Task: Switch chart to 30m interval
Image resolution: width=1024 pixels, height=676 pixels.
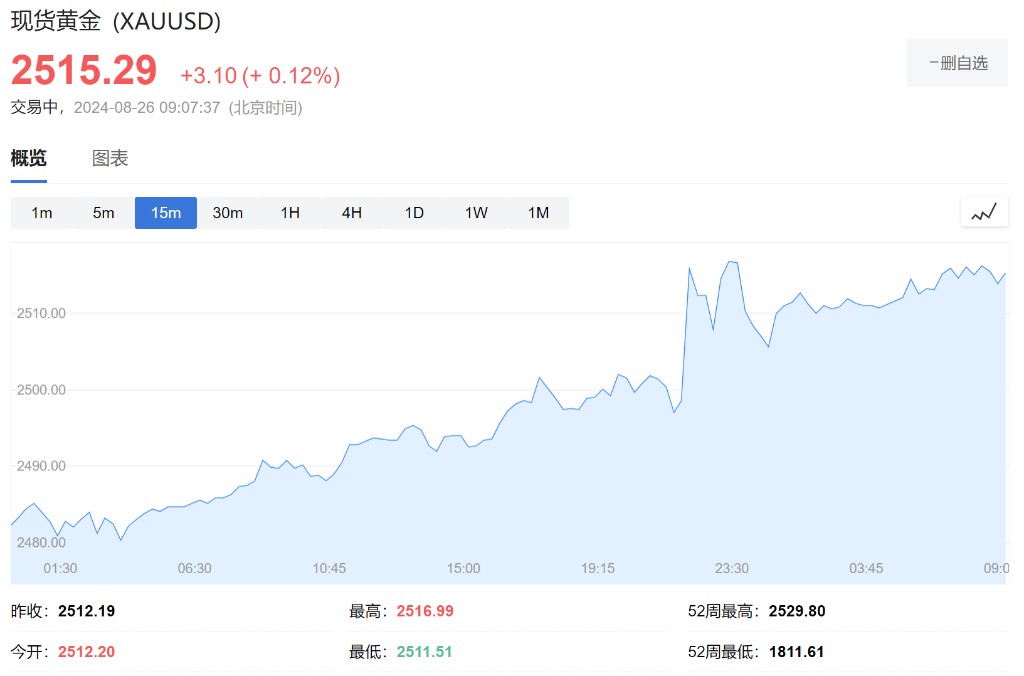Action: (x=228, y=213)
